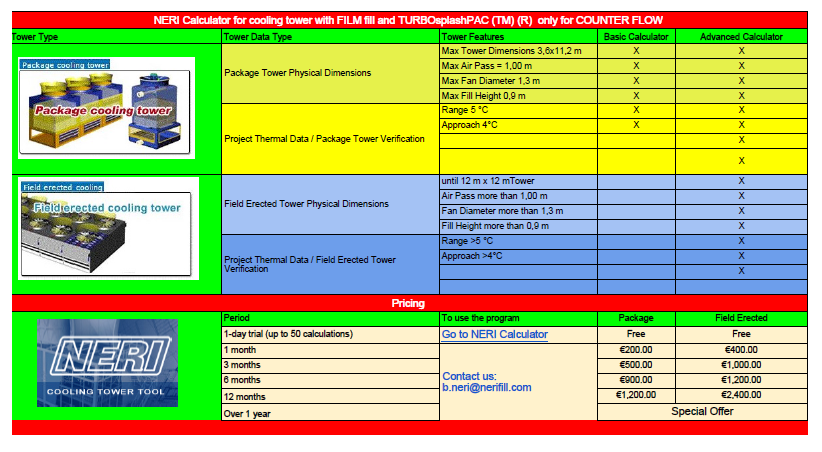The image size is (822, 452).
Task: Select the 1 month period row
Action: pyautogui.click(x=330, y=350)
